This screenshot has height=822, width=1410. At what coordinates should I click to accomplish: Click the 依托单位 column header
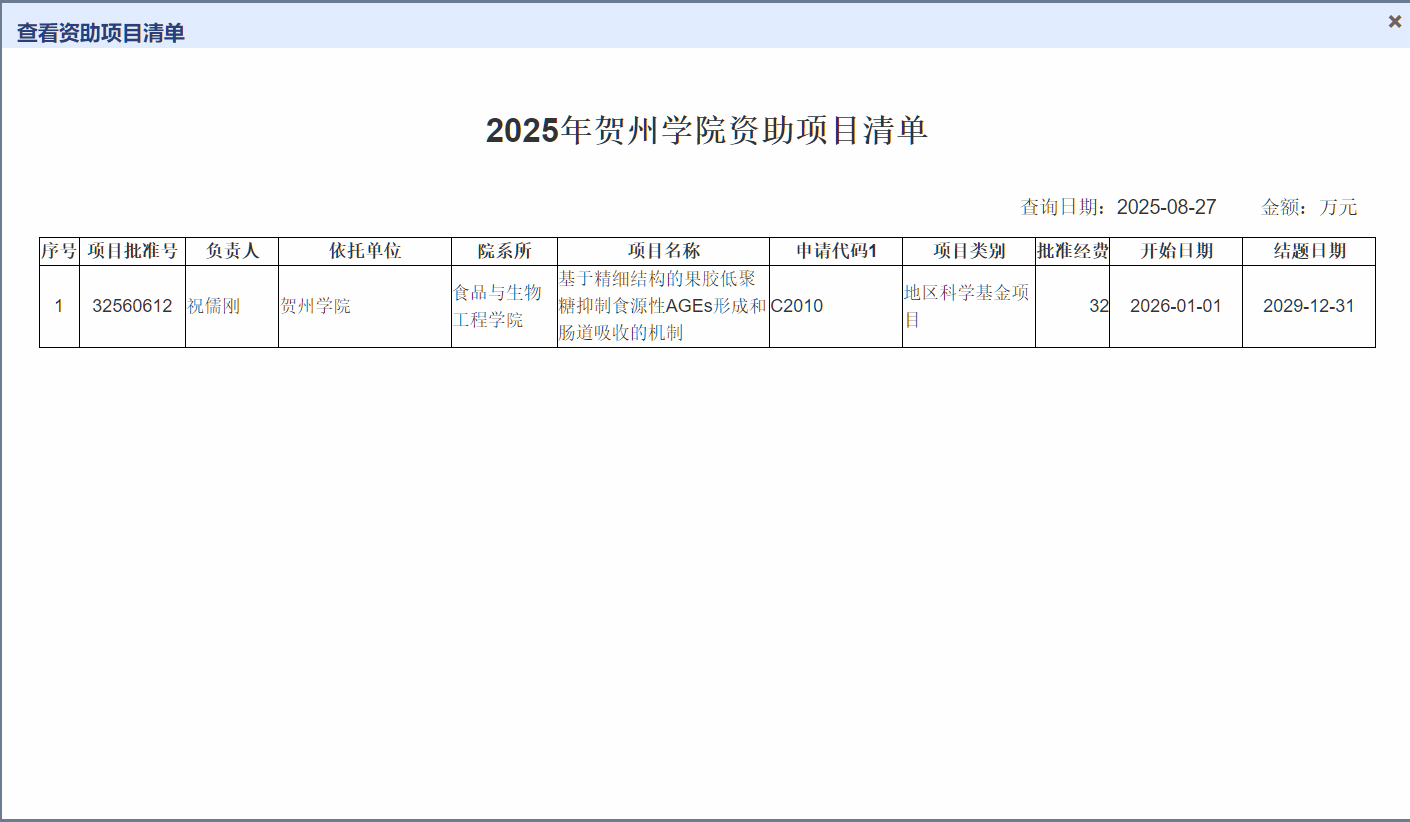[x=365, y=251]
